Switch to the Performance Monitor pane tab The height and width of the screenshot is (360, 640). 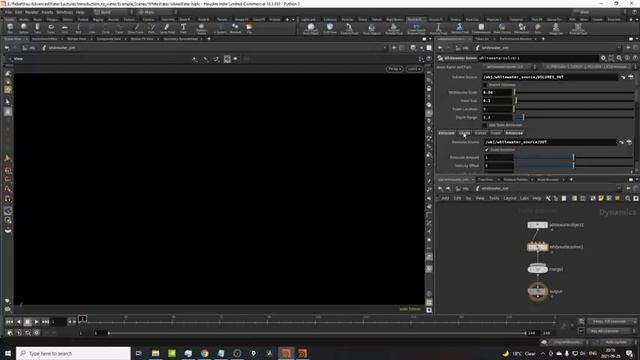[x=516, y=39]
